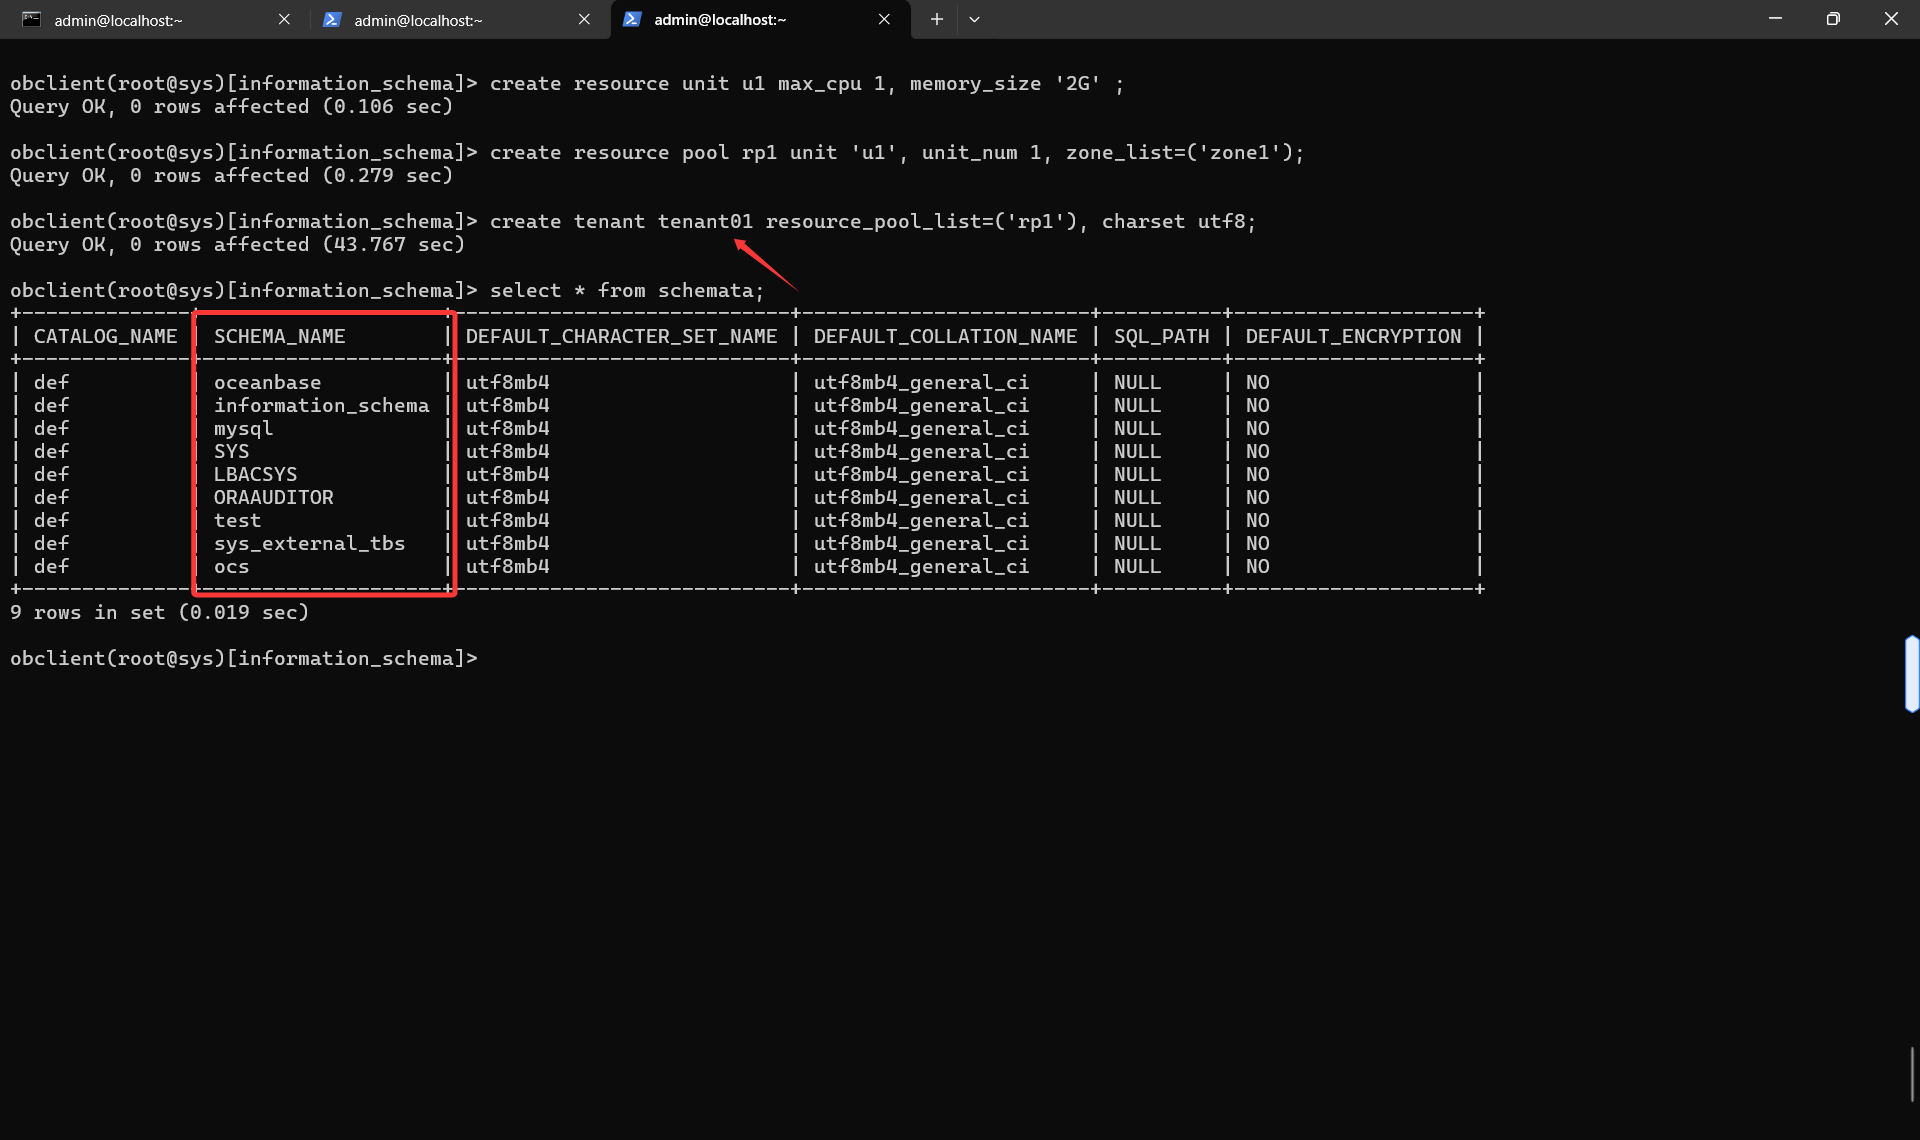Switch to the first admin@localhost tab title
Screen dimensions: 1920x1140
coord(118,20)
